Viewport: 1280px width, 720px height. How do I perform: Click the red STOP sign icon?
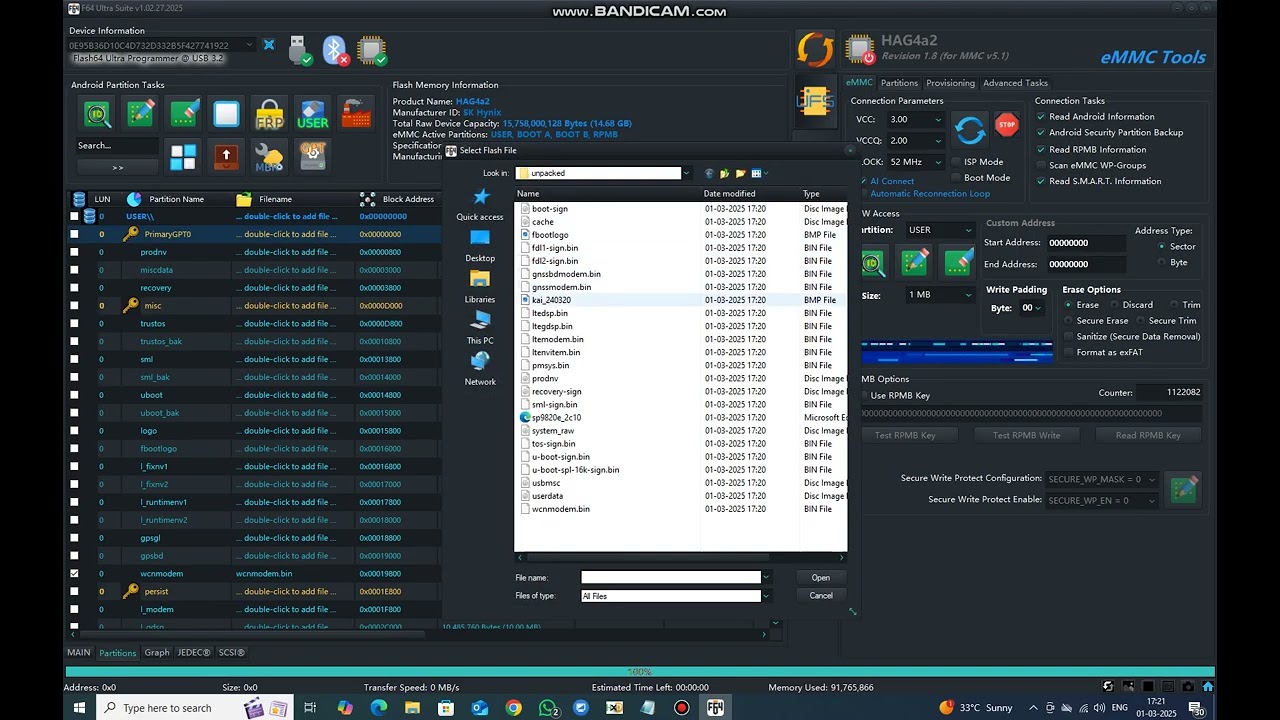click(1007, 126)
